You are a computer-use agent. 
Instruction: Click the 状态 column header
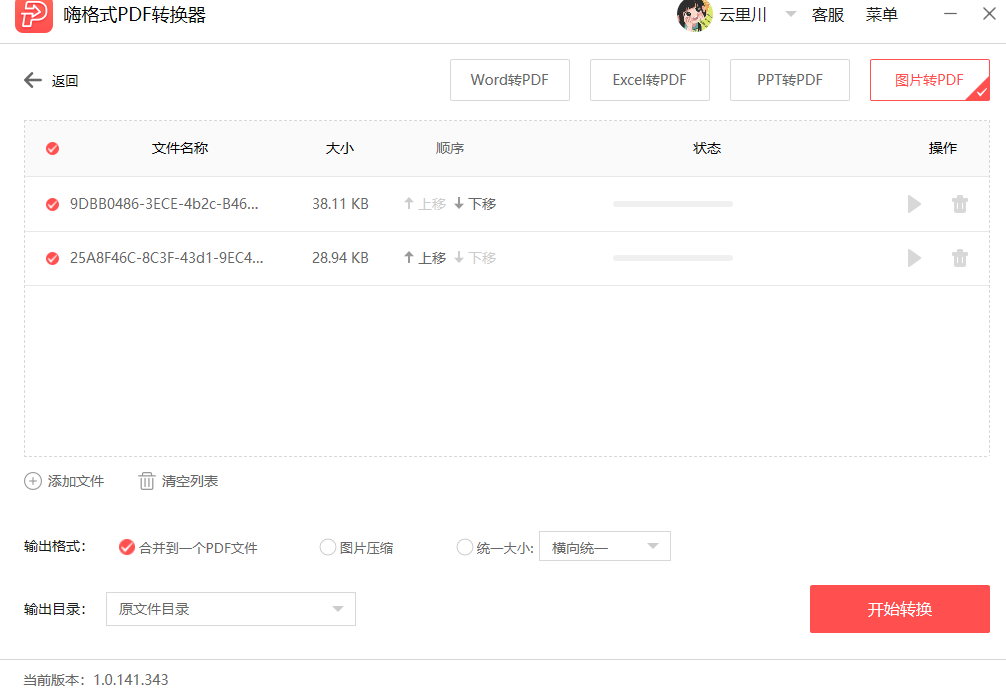pyautogui.click(x=707, y=148)
